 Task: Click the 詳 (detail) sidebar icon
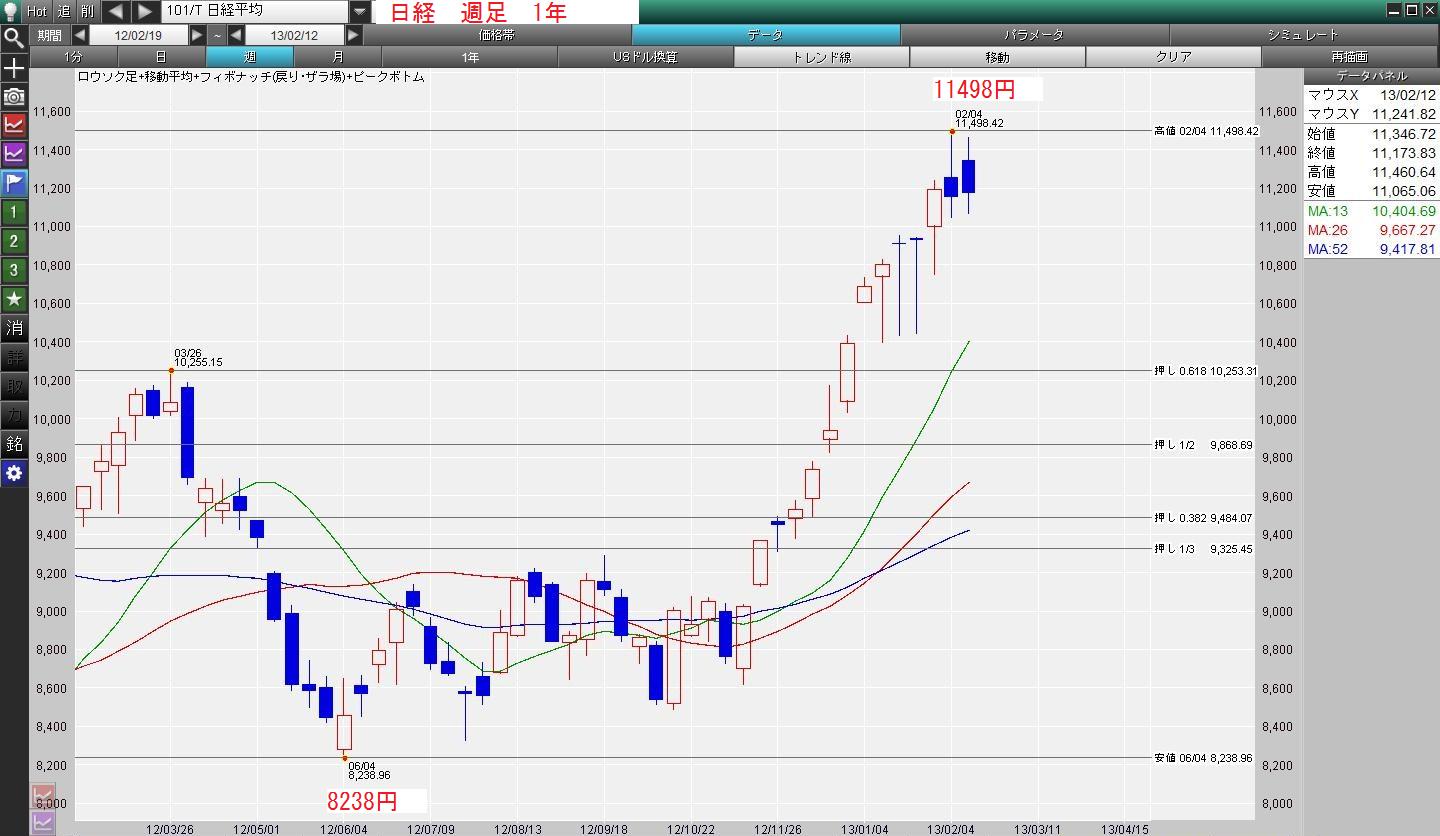click(14, 357)
